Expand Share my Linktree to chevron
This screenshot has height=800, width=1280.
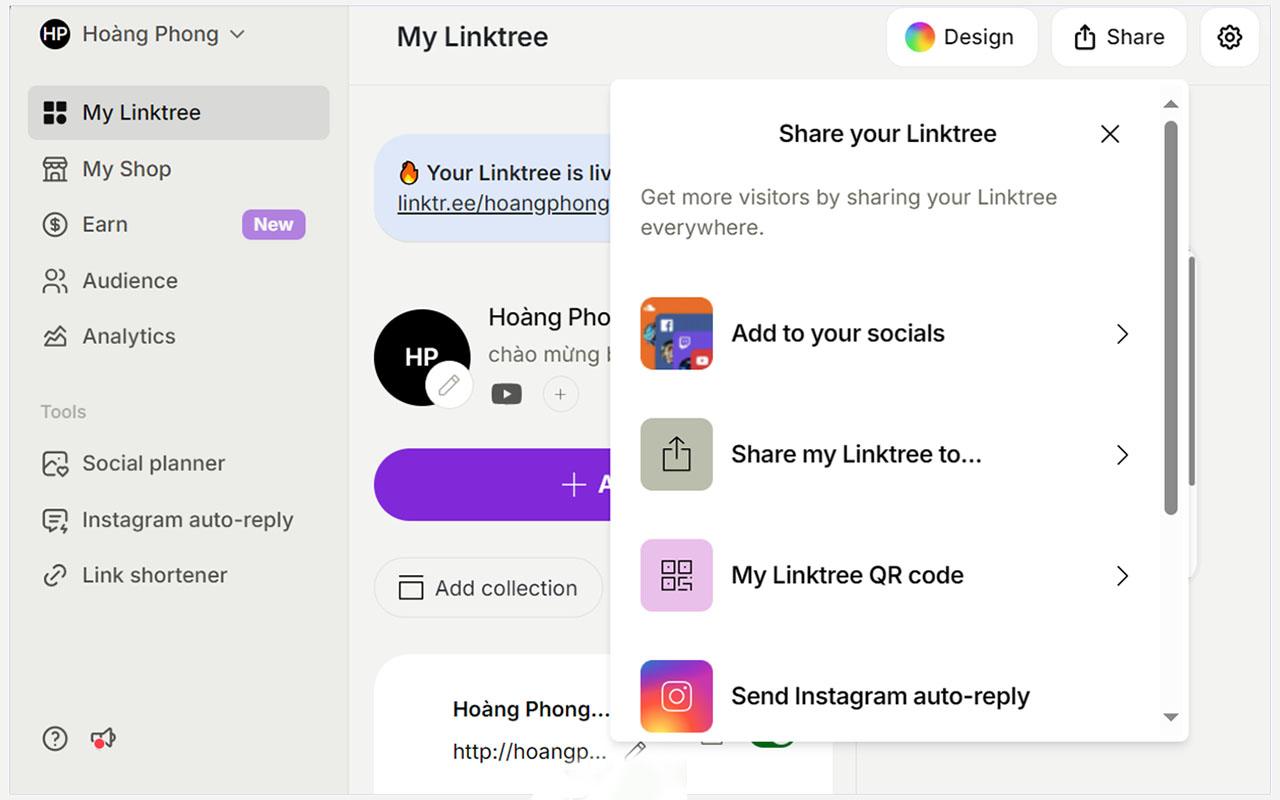coord(1122,455)
